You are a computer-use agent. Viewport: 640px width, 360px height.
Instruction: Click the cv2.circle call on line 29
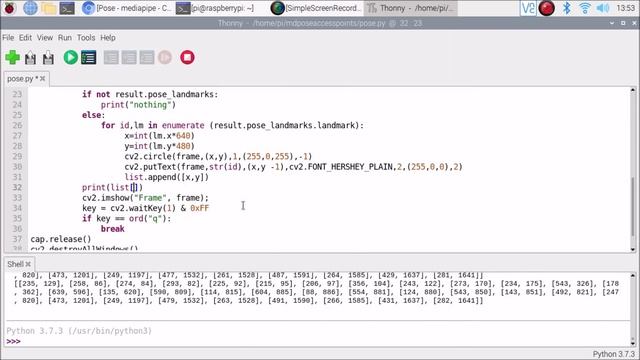tap(218, 157)
